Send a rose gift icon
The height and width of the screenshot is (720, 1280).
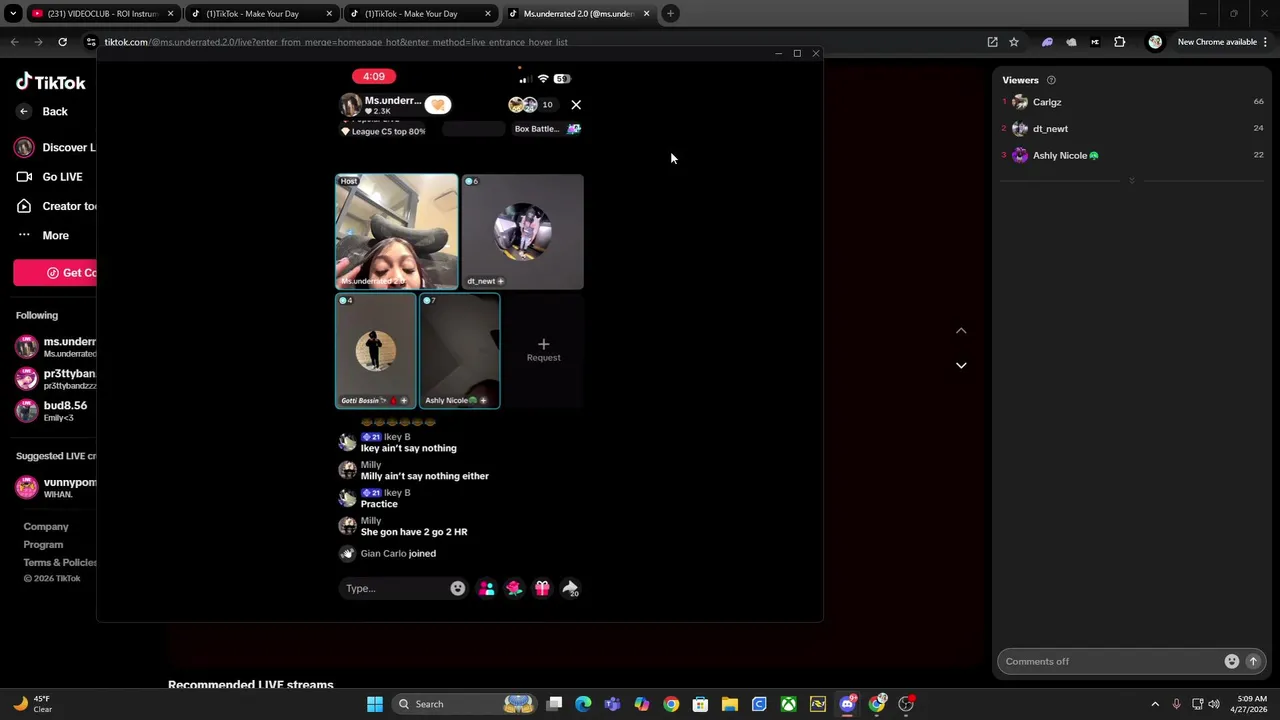(x=514, y=588)
